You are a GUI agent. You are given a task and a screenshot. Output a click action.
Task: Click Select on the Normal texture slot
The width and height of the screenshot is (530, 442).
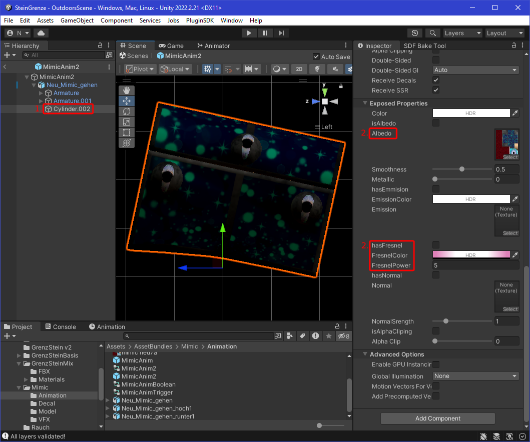(510, 309)
